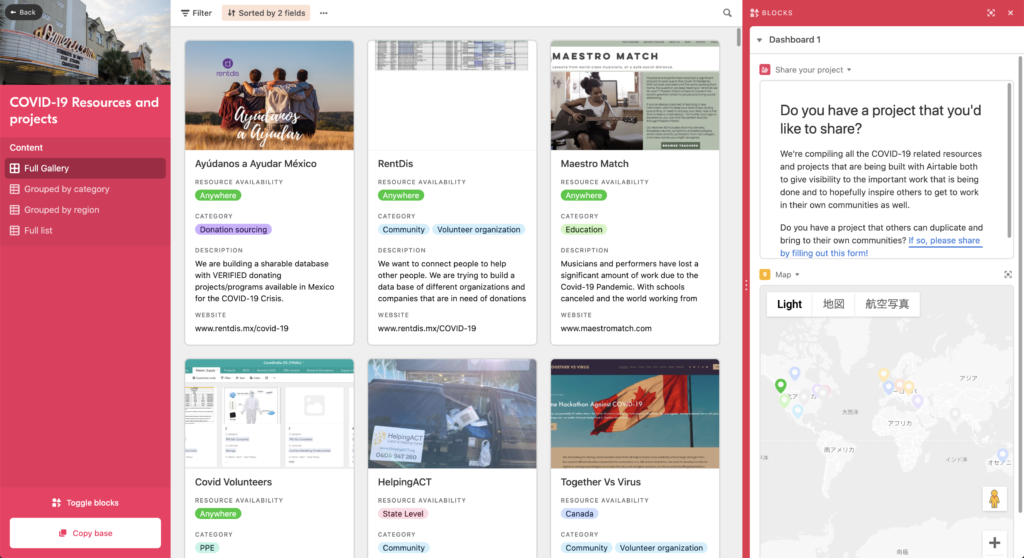
Task: Click the gallery vertical scrollbar
Action: pos(739,37)
